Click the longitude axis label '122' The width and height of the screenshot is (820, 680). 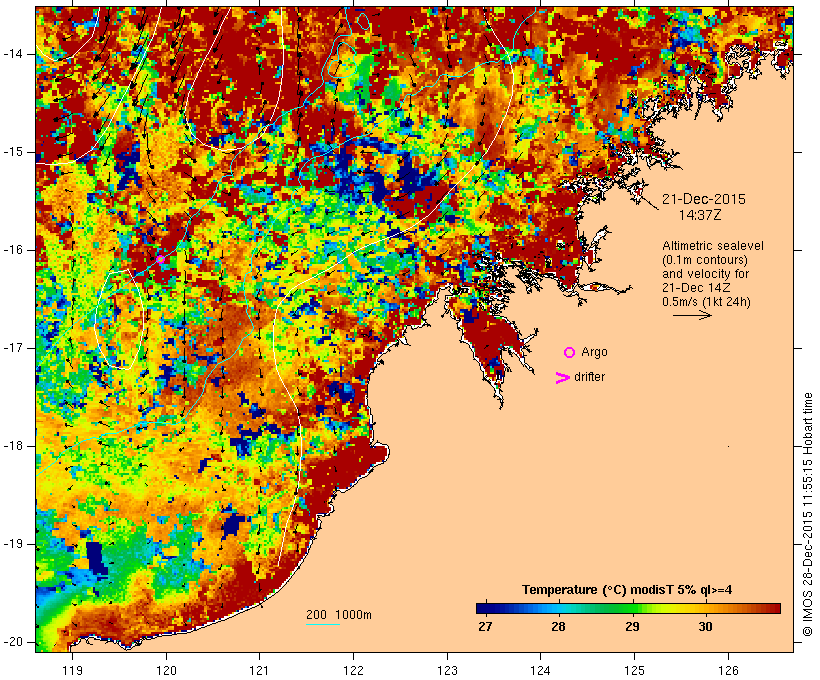(353, 670)
